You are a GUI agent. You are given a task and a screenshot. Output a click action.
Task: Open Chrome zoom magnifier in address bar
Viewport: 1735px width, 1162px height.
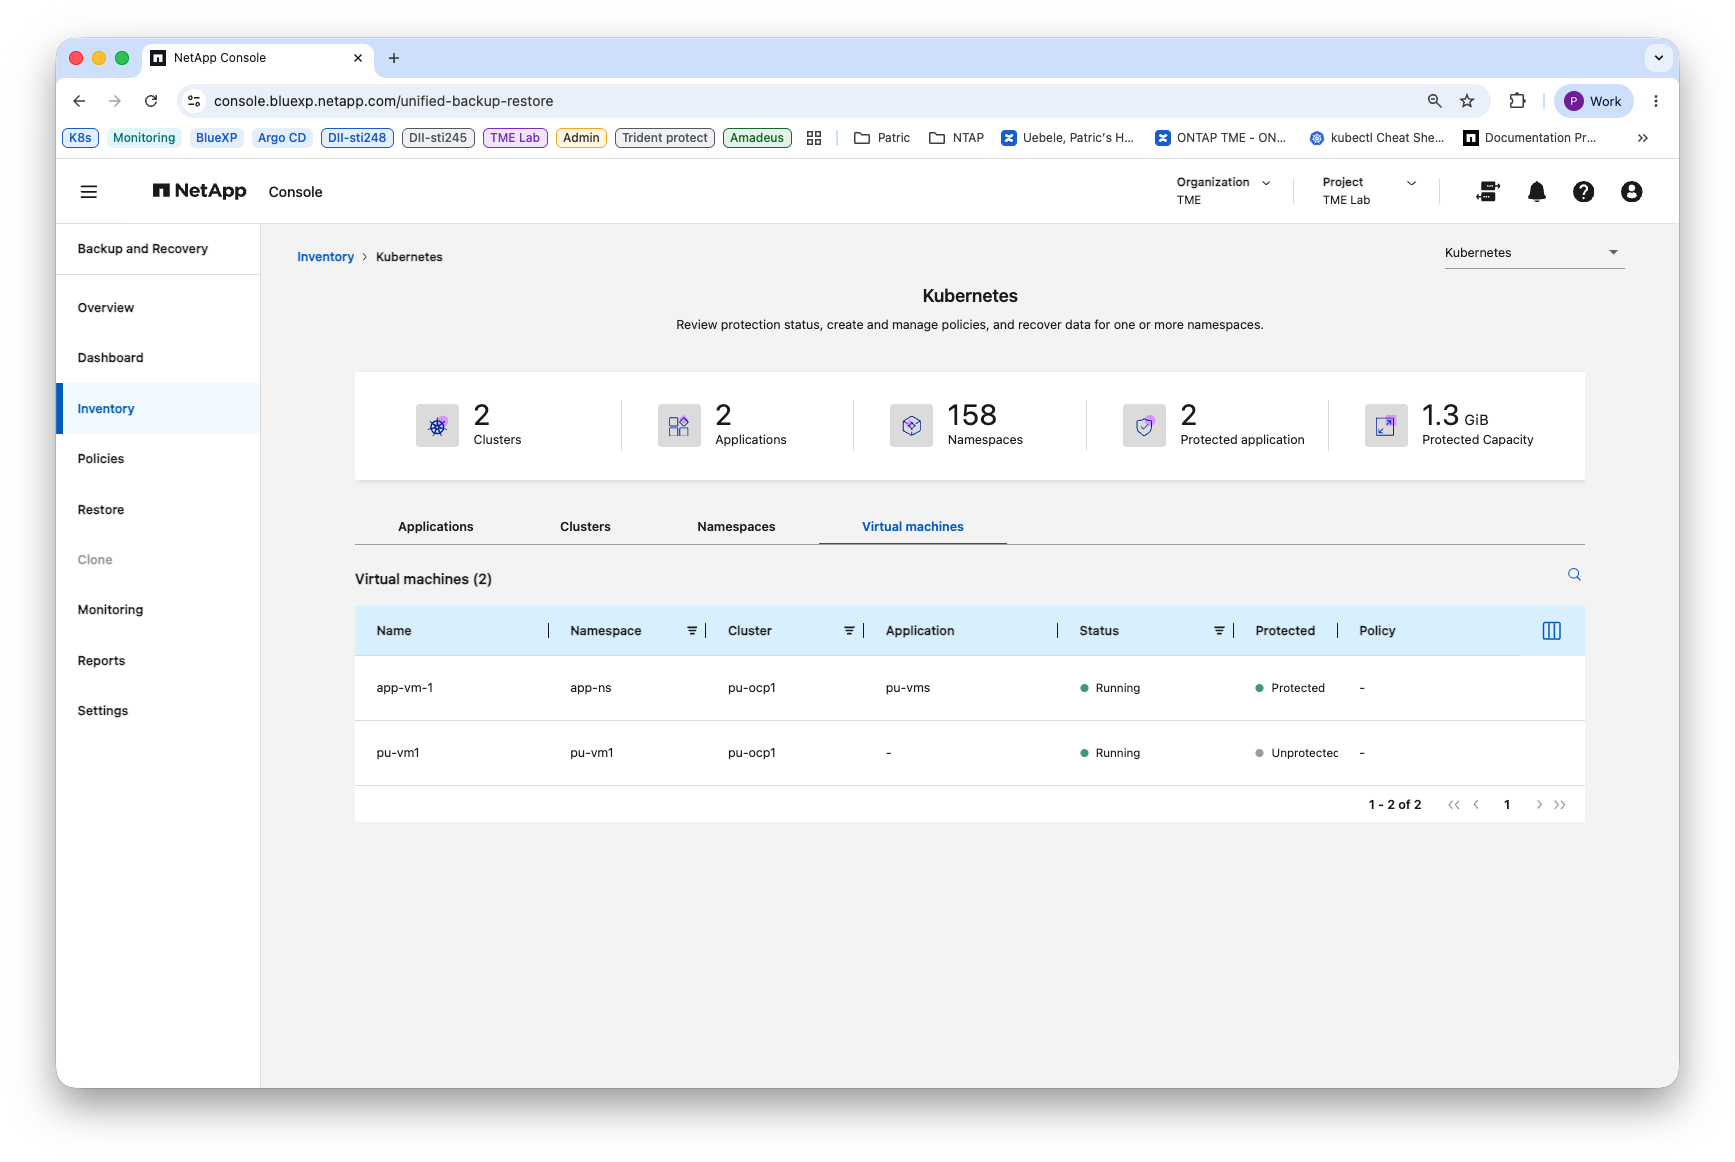coord(1435,101)
